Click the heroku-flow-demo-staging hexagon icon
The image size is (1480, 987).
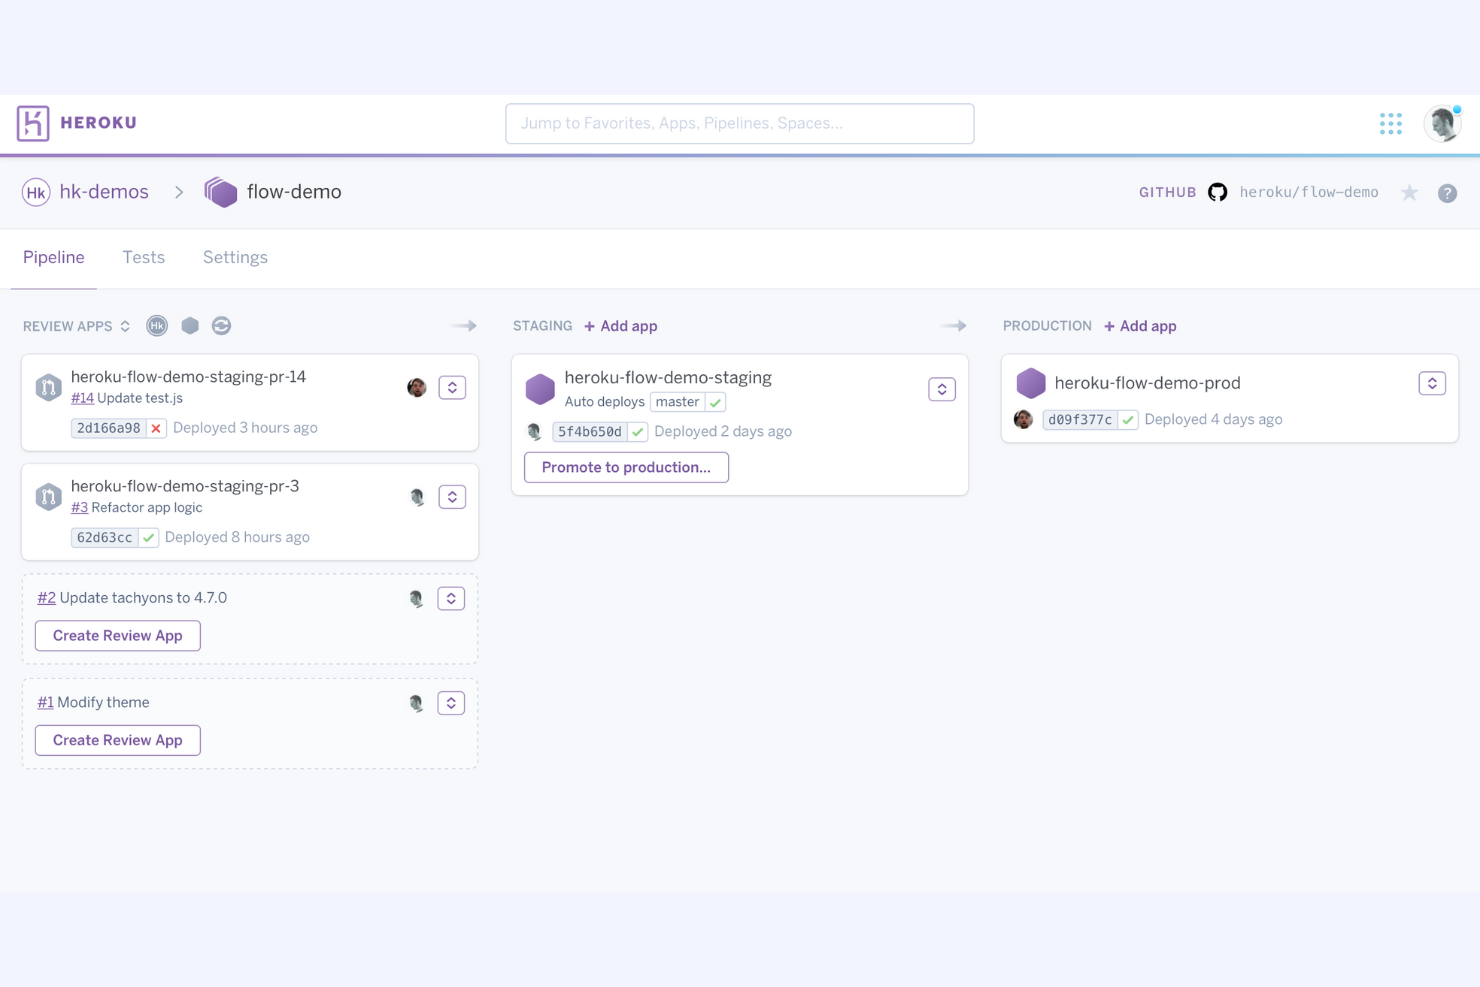point(540,389)
